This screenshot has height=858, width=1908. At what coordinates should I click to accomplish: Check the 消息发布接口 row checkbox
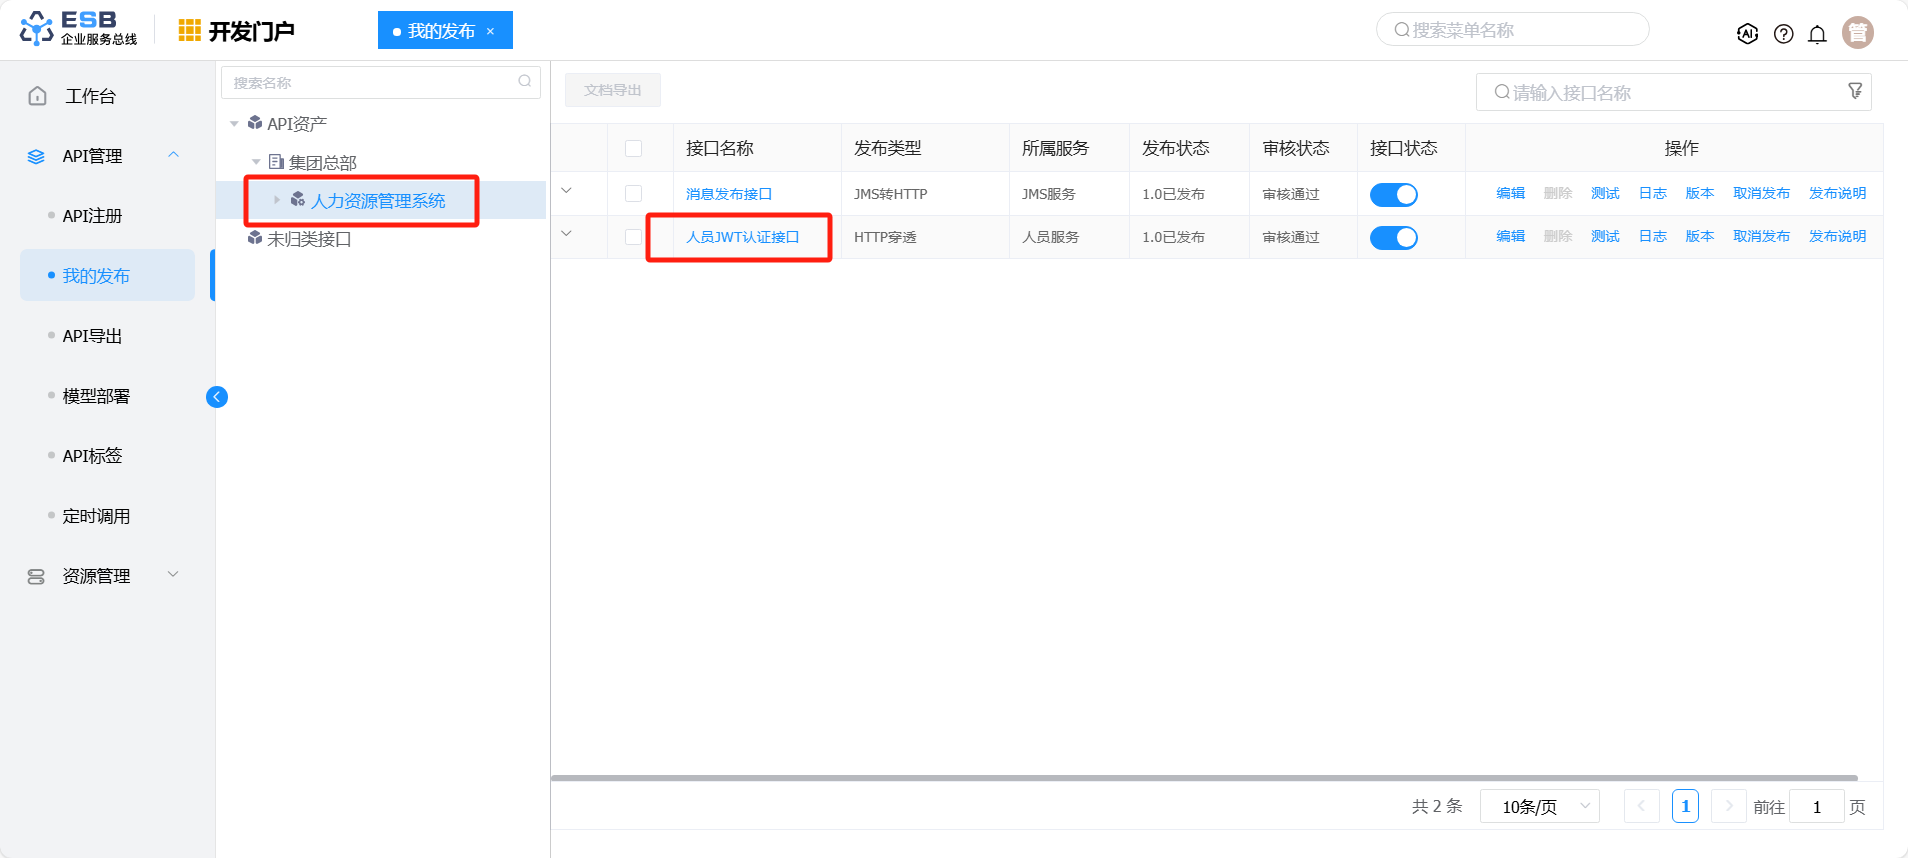pos(633,193)
